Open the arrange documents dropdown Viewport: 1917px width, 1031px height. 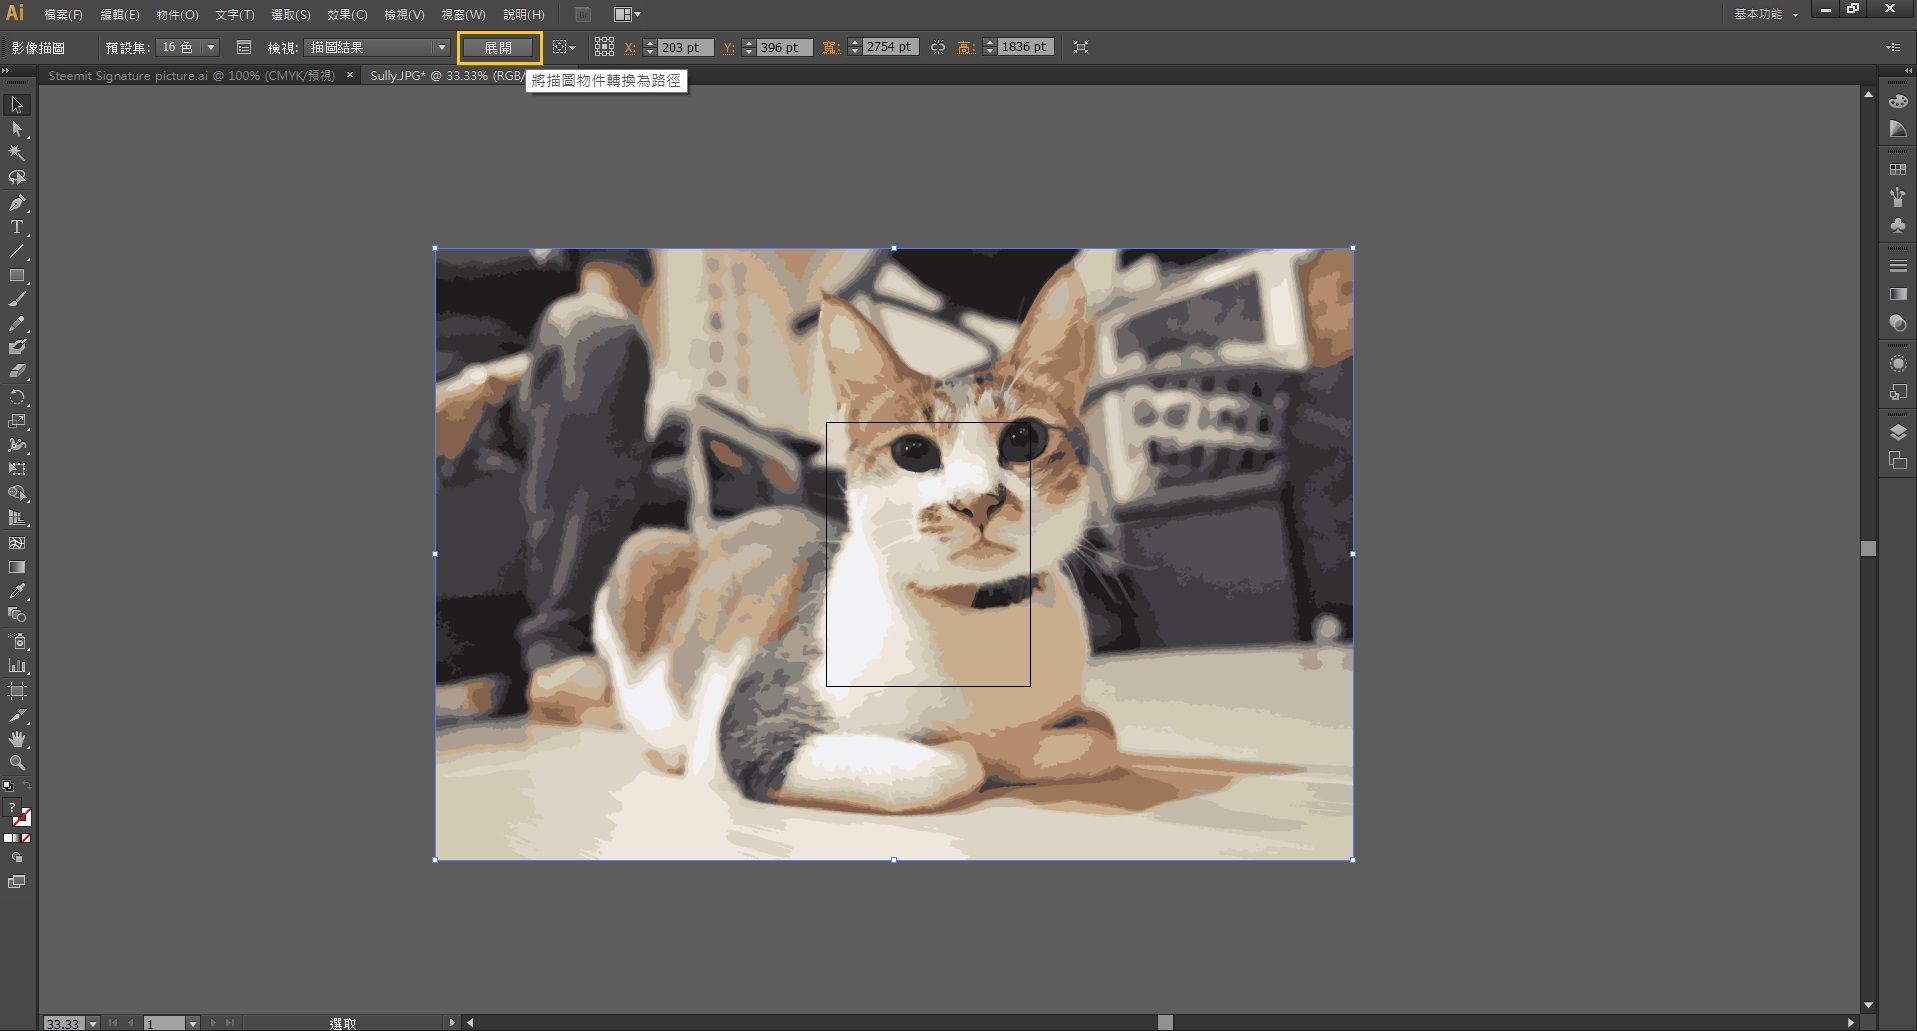(627, 14)
